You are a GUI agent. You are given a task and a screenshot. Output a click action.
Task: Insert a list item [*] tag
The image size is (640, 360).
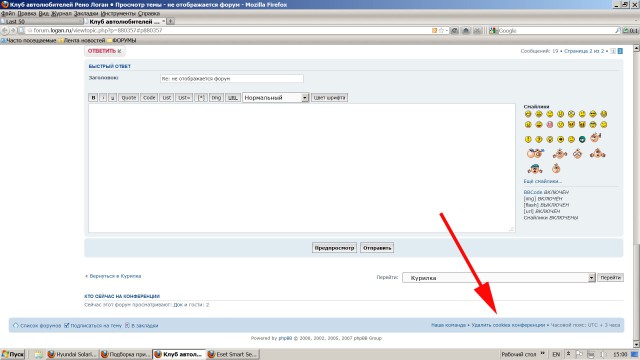pos(201,98)
